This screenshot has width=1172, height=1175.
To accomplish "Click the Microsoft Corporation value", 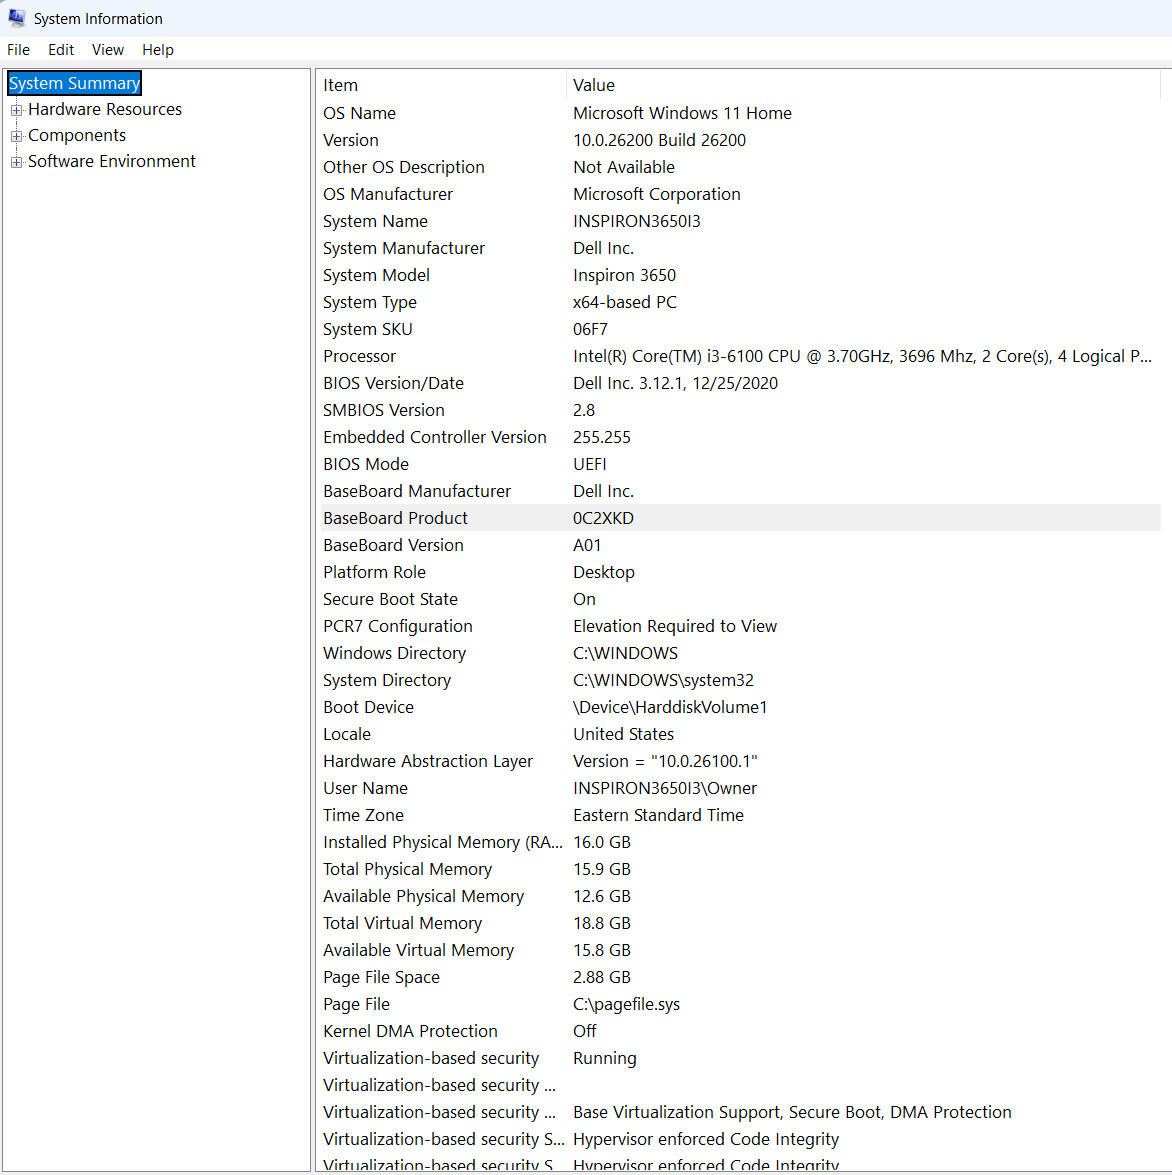I will tap(656, 194).
